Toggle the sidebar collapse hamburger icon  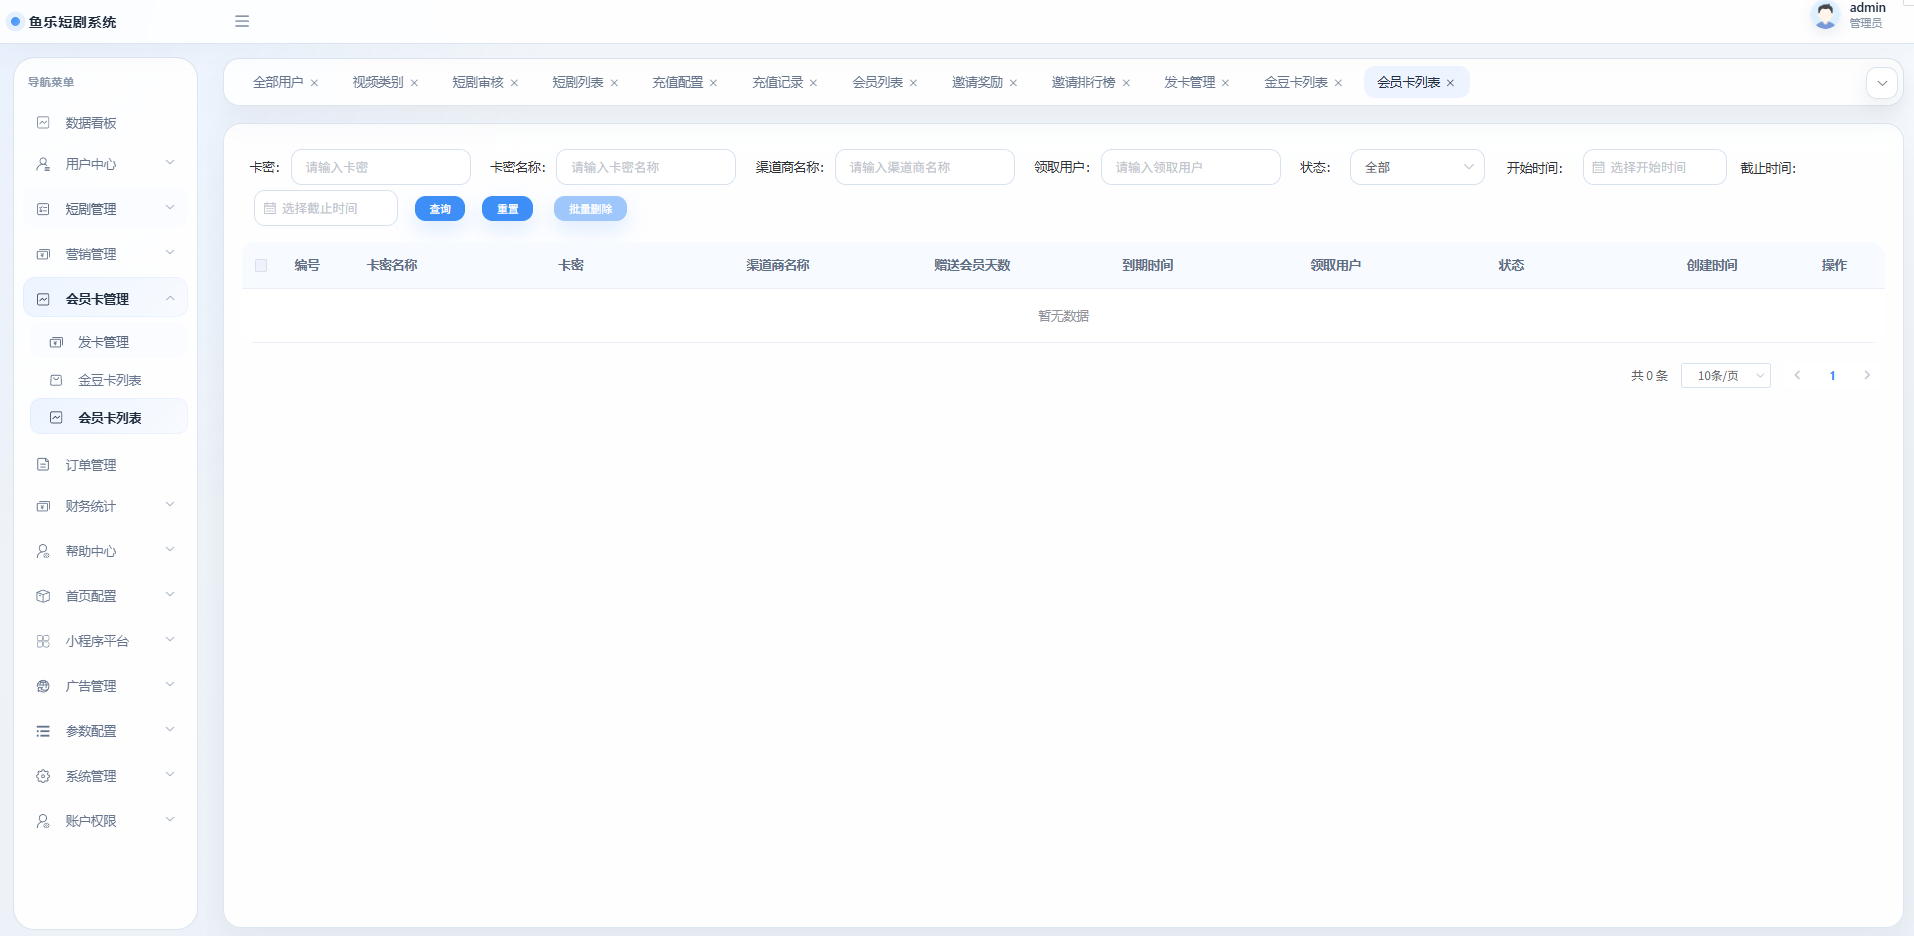[242, 21]
